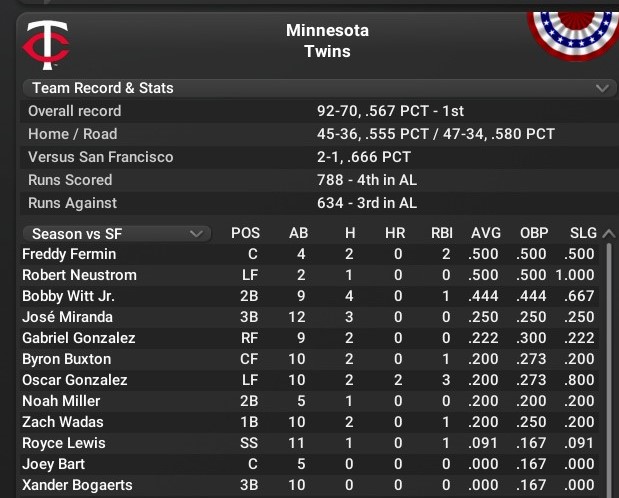Viewport: 619px width, 498px height.
Task: Click the patriotic bunting ribbon icon
Action: [x=576, y=28]
